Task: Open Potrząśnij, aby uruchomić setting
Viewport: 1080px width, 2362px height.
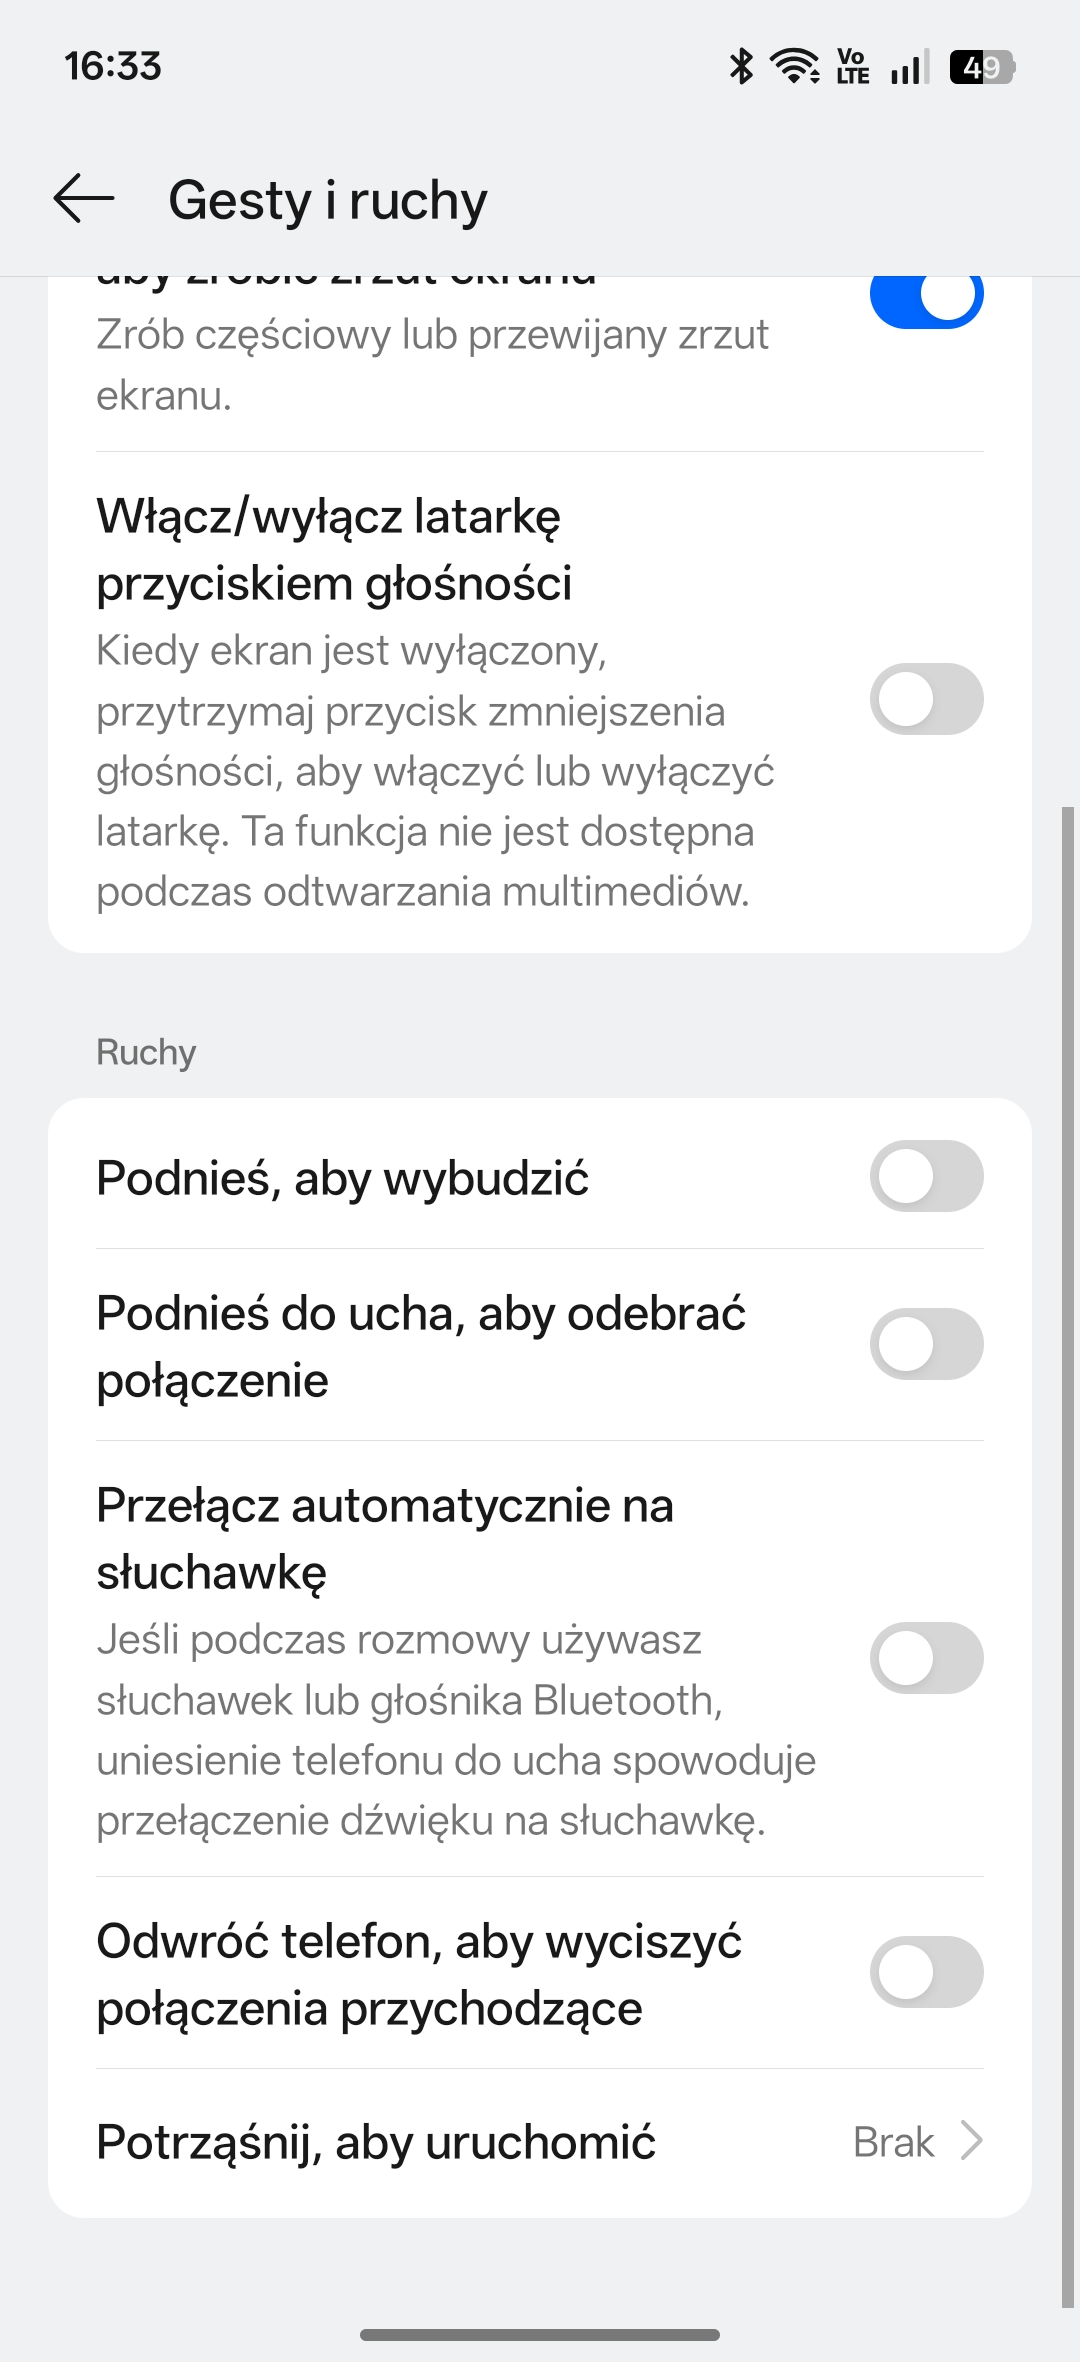Action: pyautogui.click(x=376, y=2142)
